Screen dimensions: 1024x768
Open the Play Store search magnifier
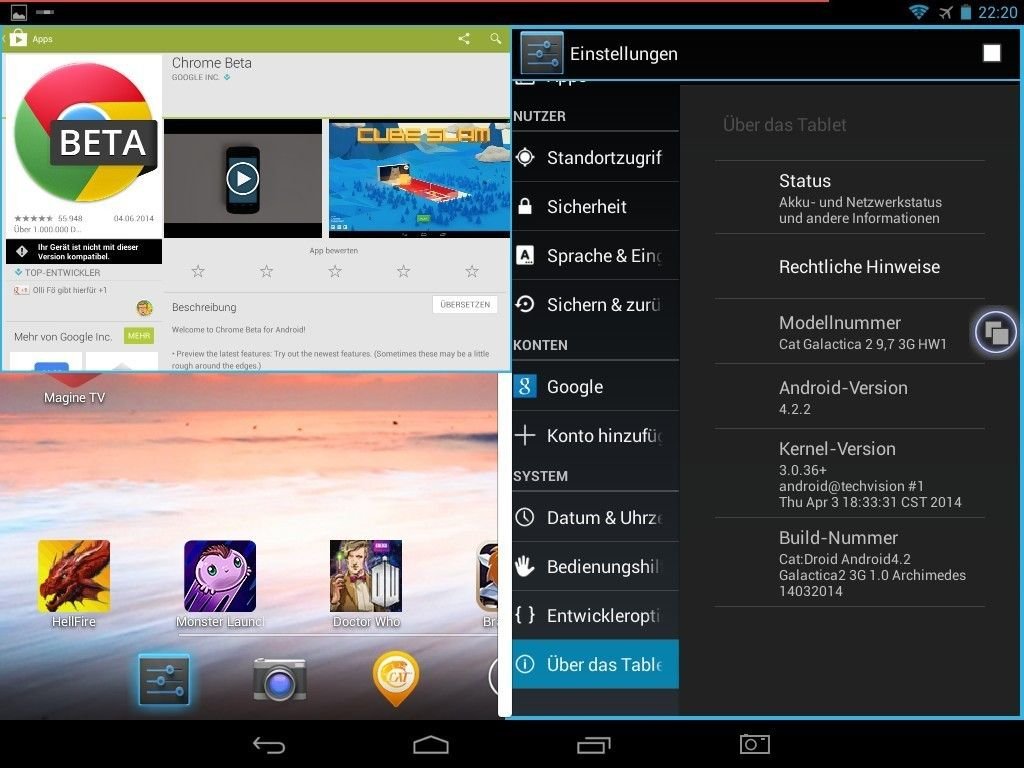pos(496,39)
